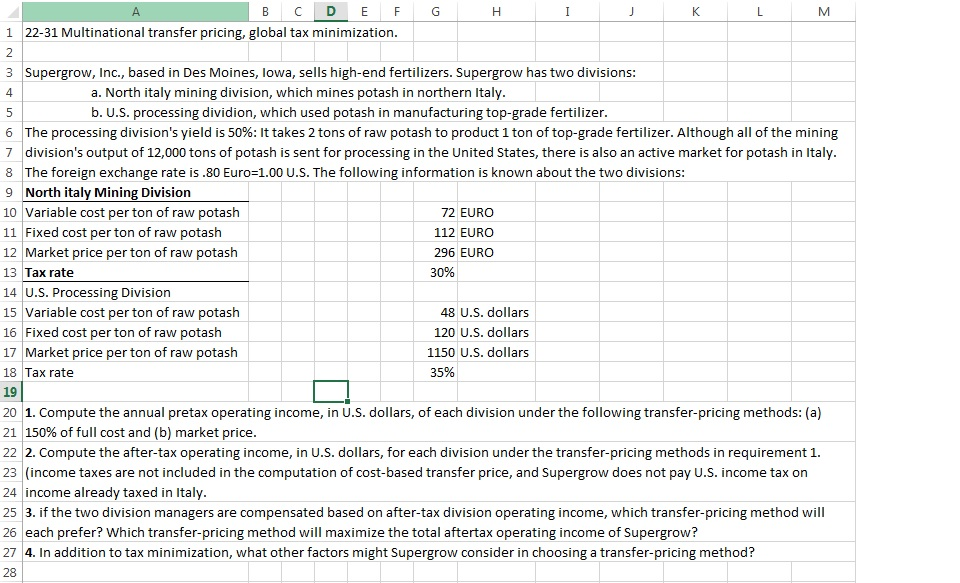960x583 pixels.
Task: Select the row 19 header
Action: [10, 391]
